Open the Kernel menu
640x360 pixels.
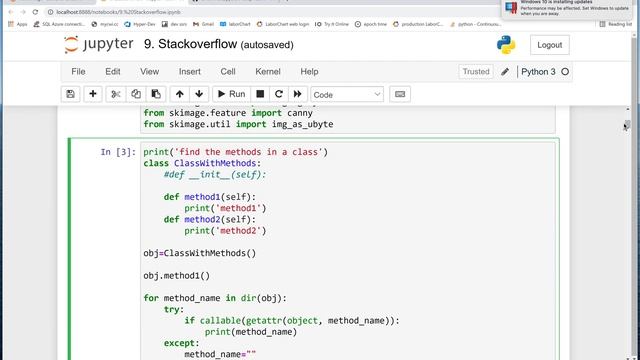tap(268, 71)
